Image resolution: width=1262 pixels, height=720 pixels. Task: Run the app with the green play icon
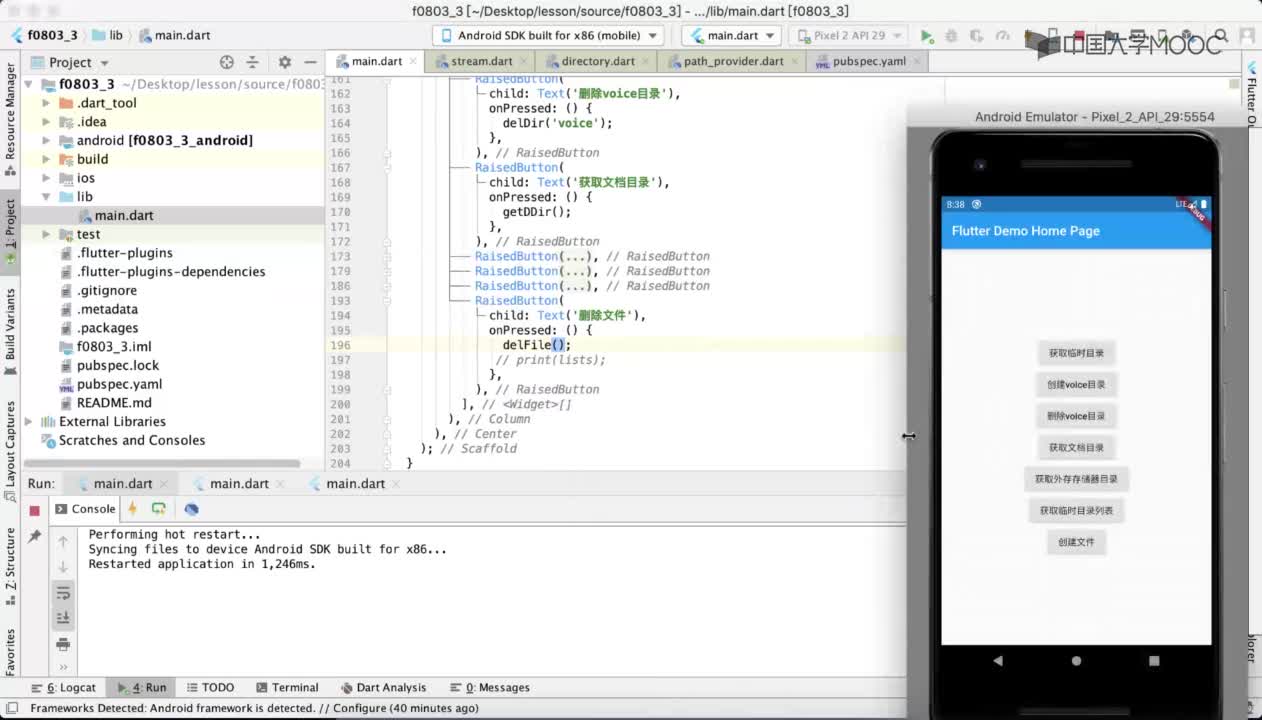click(927, 36)
